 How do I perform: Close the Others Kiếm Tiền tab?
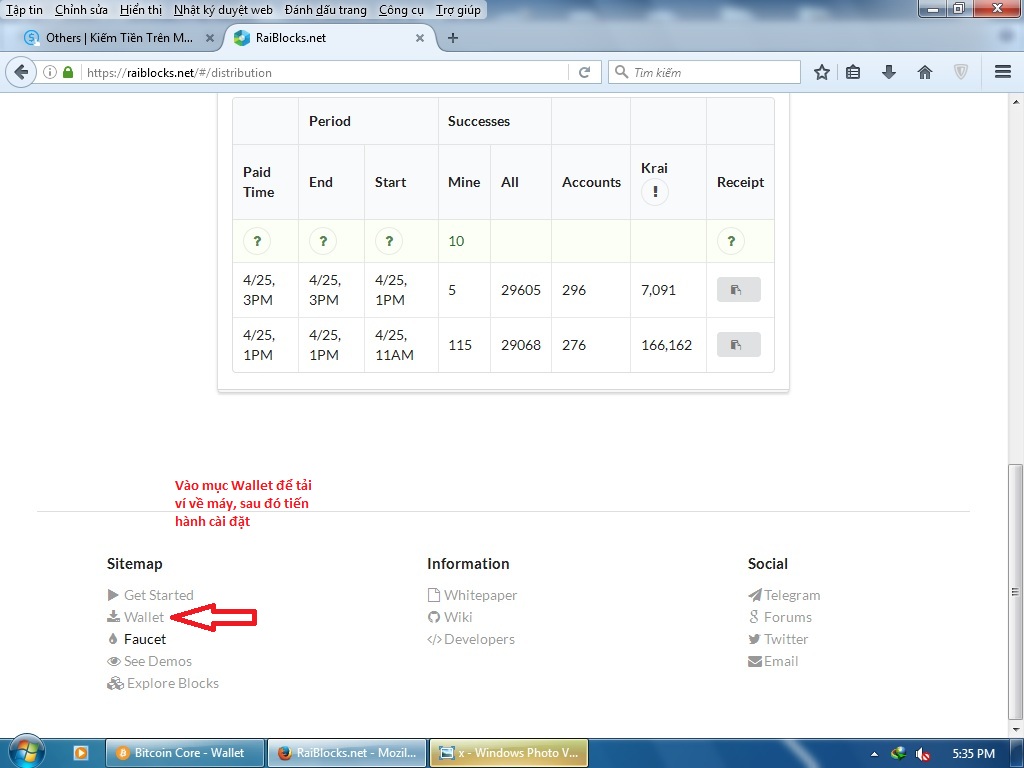pos(210,38)
